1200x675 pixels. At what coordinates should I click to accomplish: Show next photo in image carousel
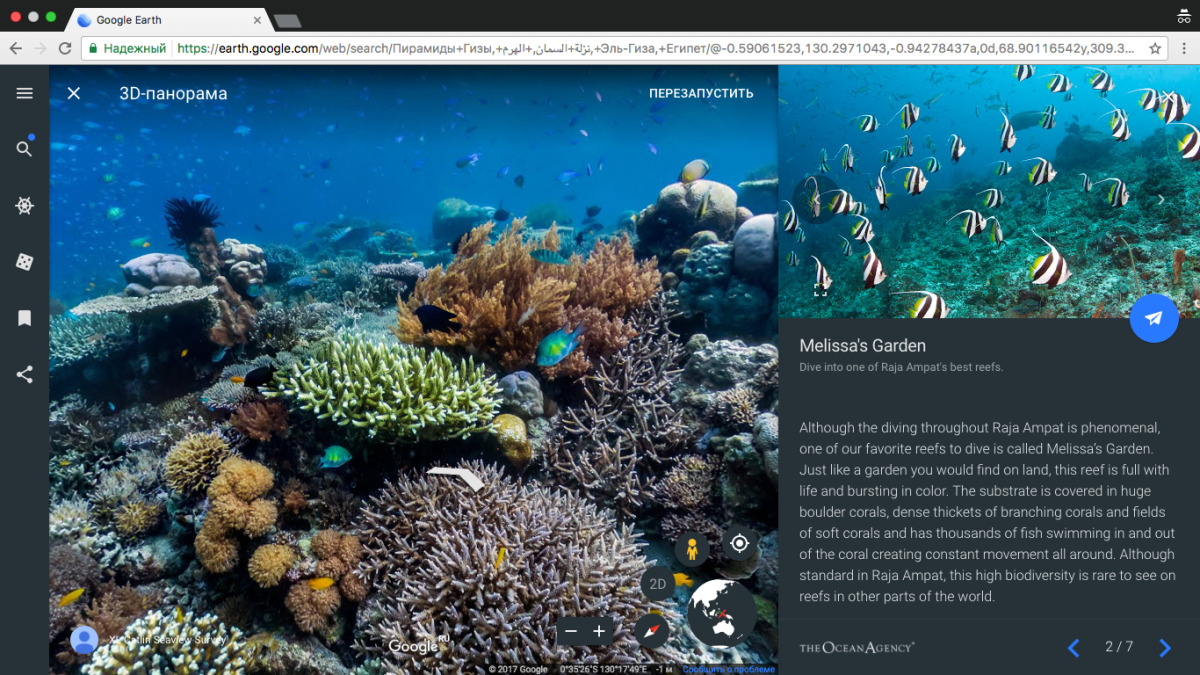(x=1161, y=200)
